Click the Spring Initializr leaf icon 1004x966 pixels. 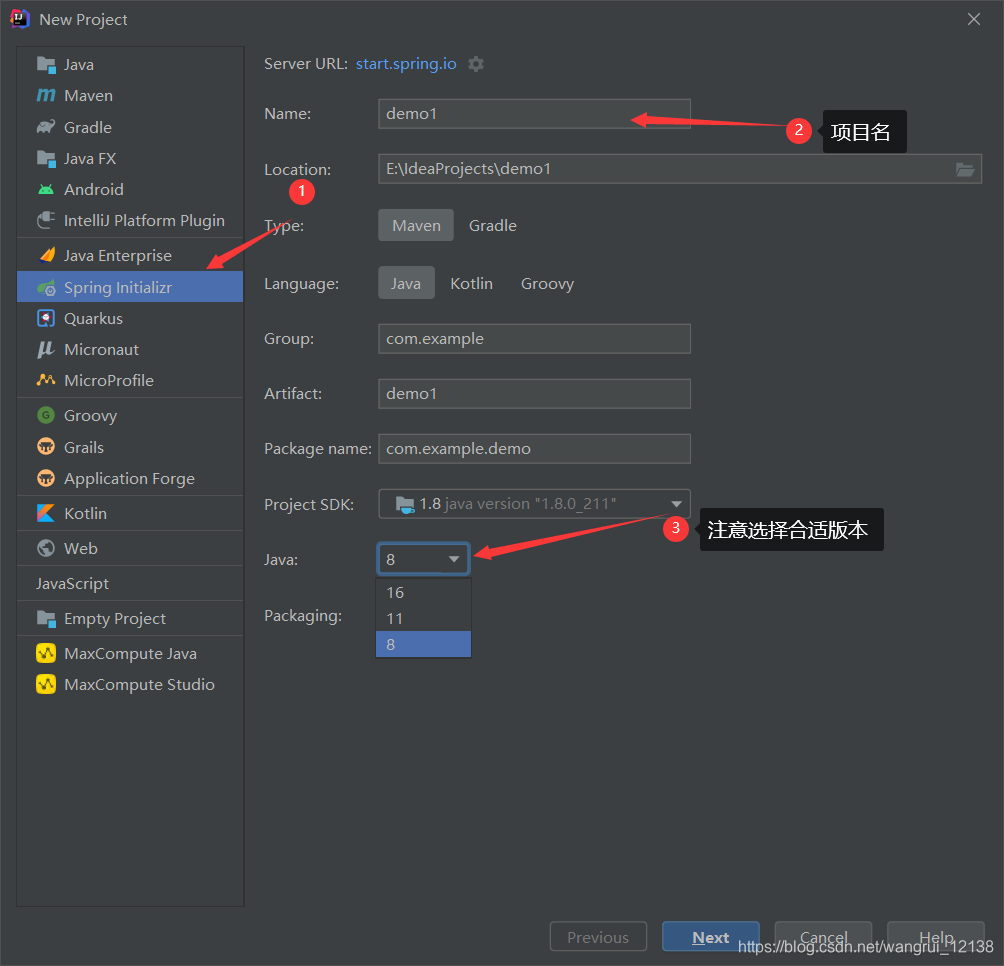(46, 287)
